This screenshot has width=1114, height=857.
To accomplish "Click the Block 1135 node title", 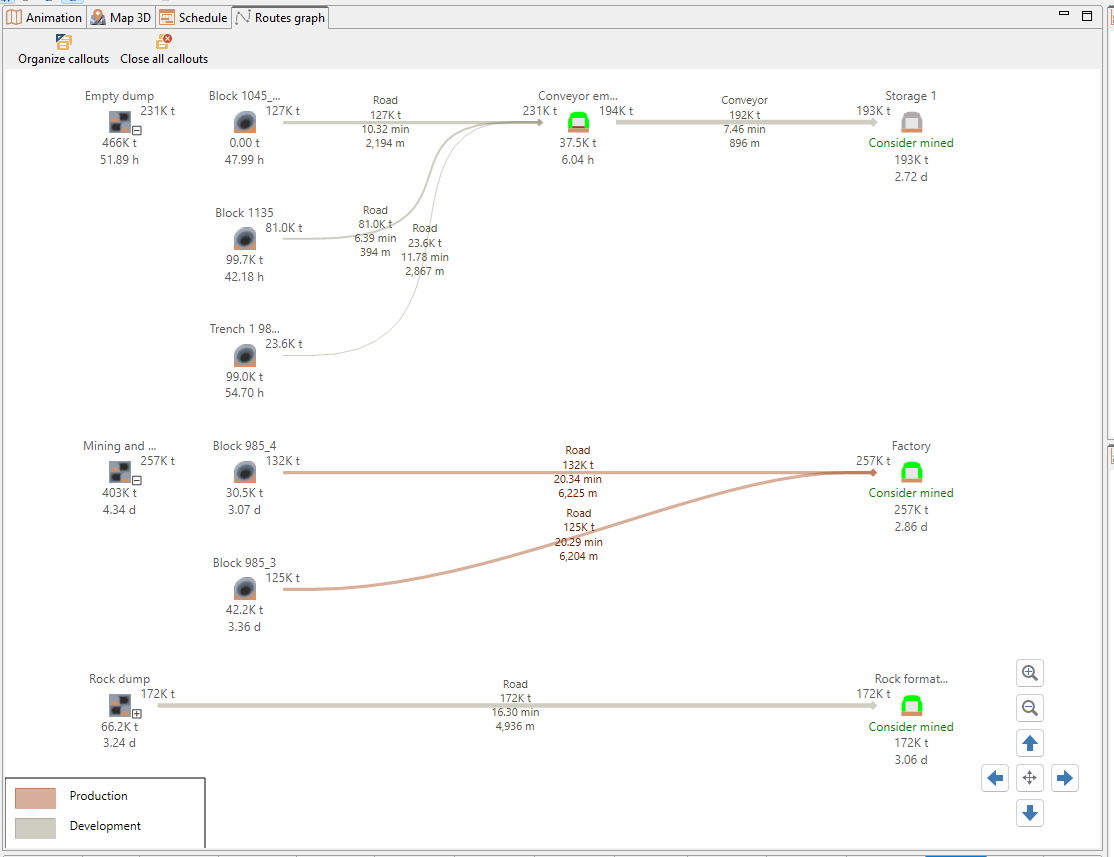I will pos(244,213).
